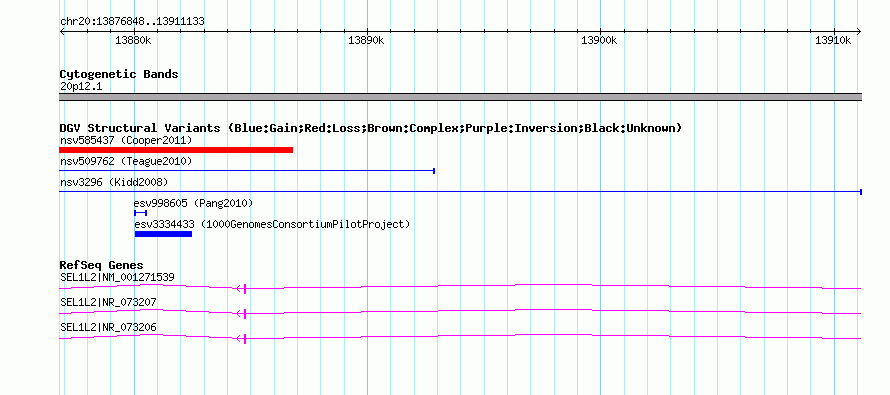Image resolution: width=890 pixels, height=395 pixels.
Task: Select the SEL1L2|NR_073206 transcript label
Action: point(108,327)
